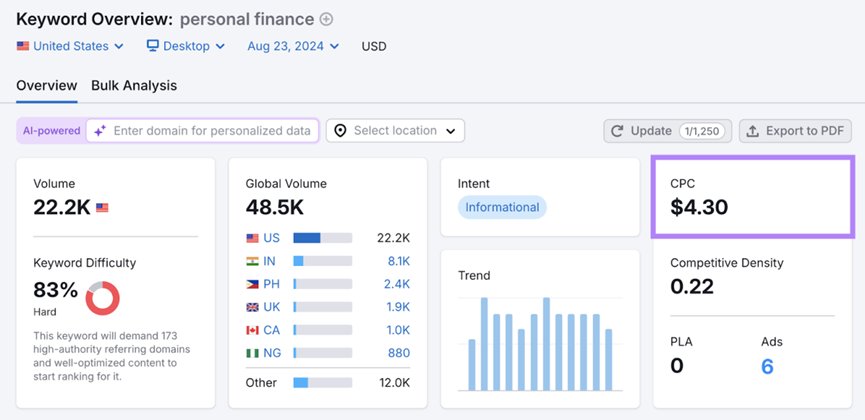Screen dimensions: 865x420
Task: Click the location pin icon
Action: pyautogui.click(x=340, y=131)
